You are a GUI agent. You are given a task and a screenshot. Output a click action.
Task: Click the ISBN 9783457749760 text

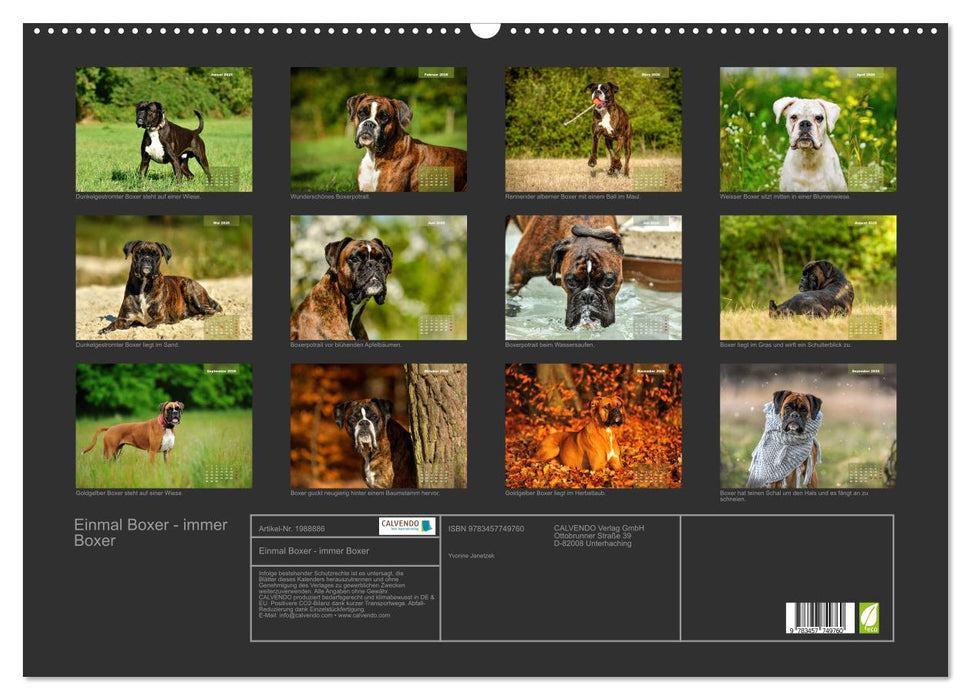(x=486, y=528)
